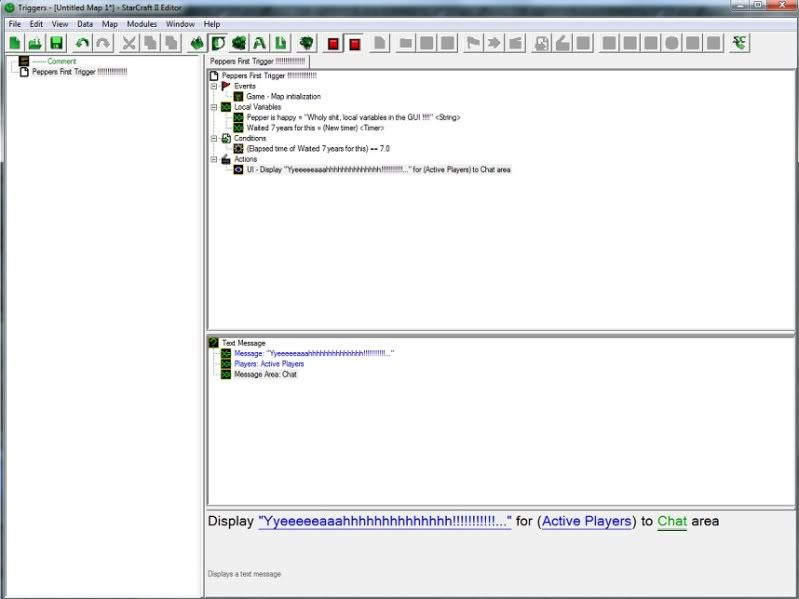Image resolution: width=799 pixels, height=599 pixels.
Task: Select the Text Message header row
Action: [x=244, y=343]
